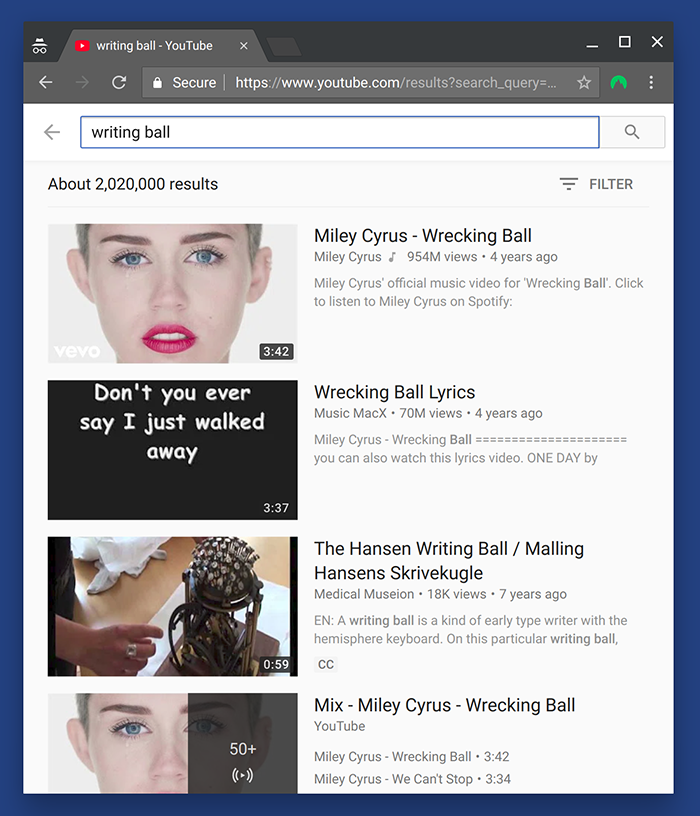Click the description 'Miley Cyrus' official music video'
The width and height of the screenshot is (700, 816).
pos(478,292)
